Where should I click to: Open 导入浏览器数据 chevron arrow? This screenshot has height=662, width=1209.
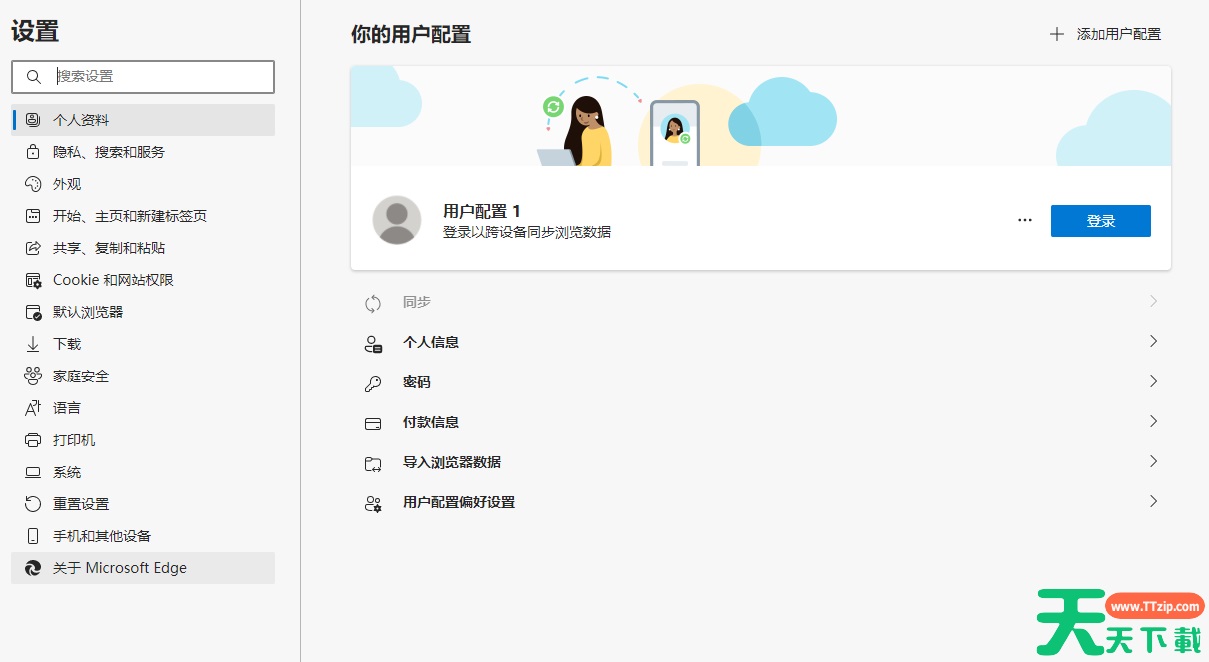[1153, 461]
